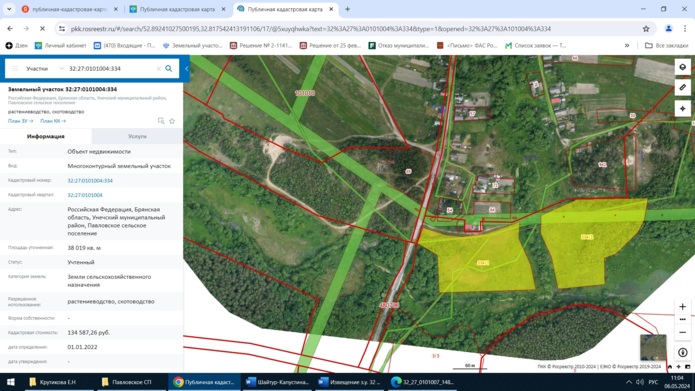Image resolution: width=695 pixels, height=391 pixels.
Task: Open Крутикова Е.Н folder in taskbar
Action: (59, 382)
